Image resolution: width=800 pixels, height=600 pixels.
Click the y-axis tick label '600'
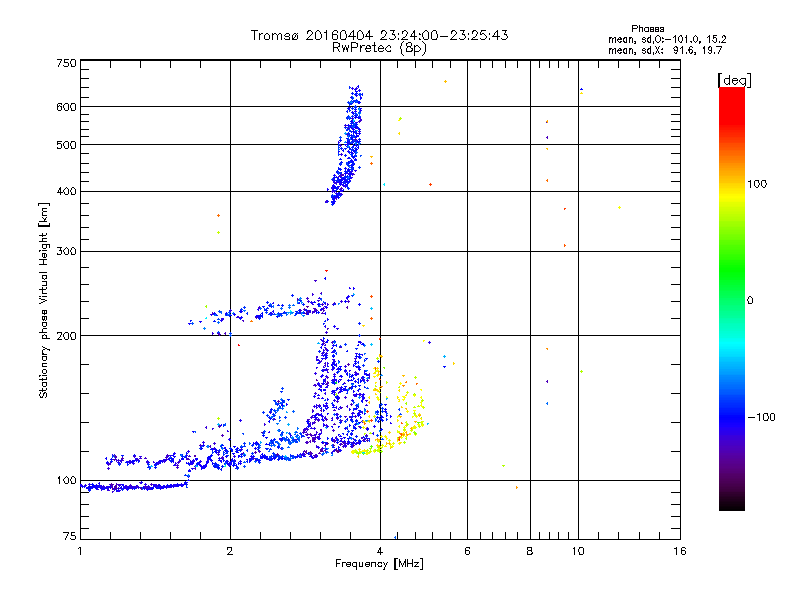67,107
